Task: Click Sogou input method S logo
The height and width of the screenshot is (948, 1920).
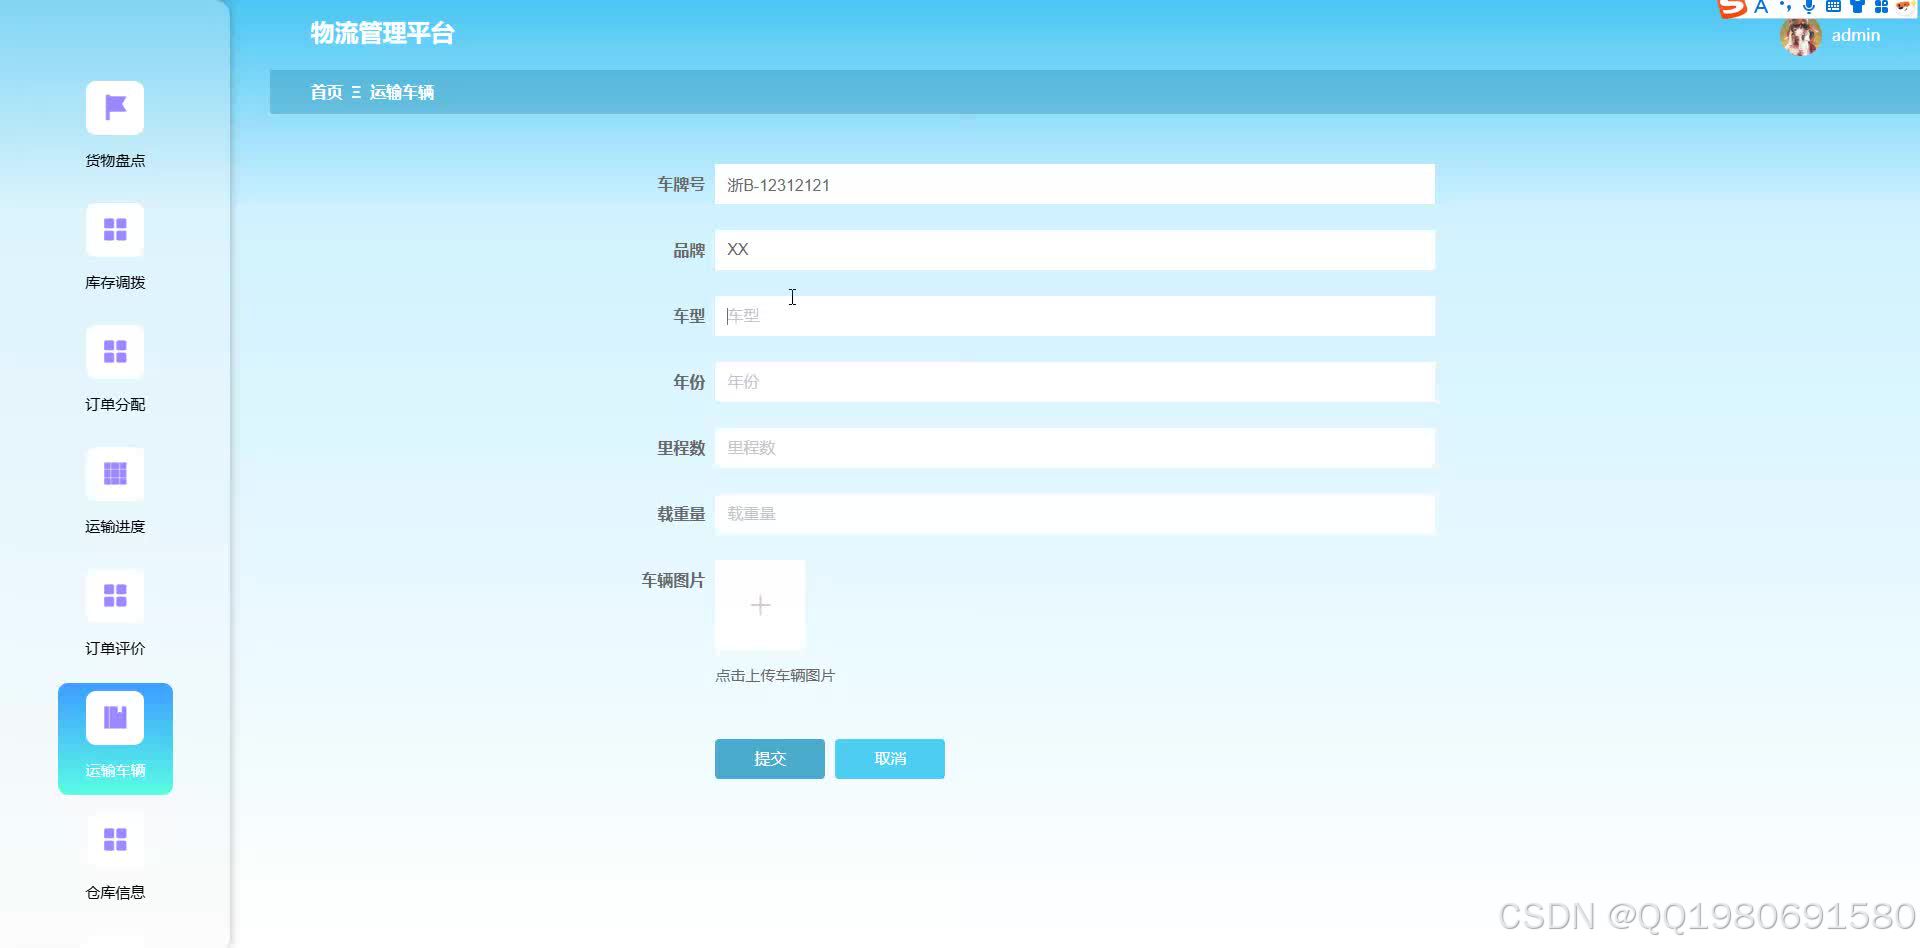Action: (x=1732, y=8)
